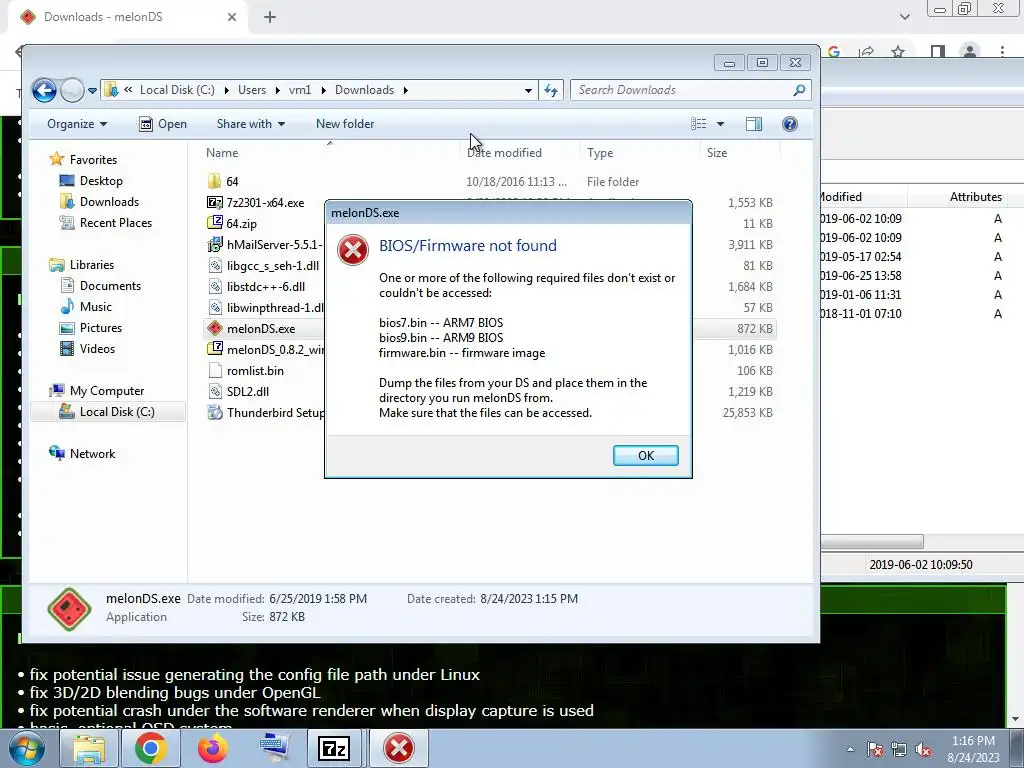
Task: Click vm1 in address breadcrumb
Action: click(x=300, y=90)
